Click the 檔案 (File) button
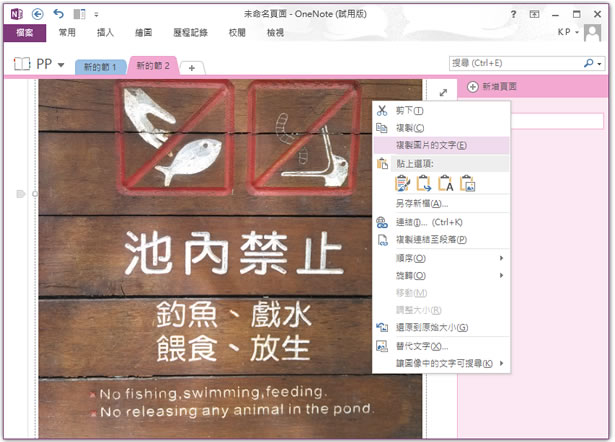Viewport: 615px width, 442px height. (23, 32)
